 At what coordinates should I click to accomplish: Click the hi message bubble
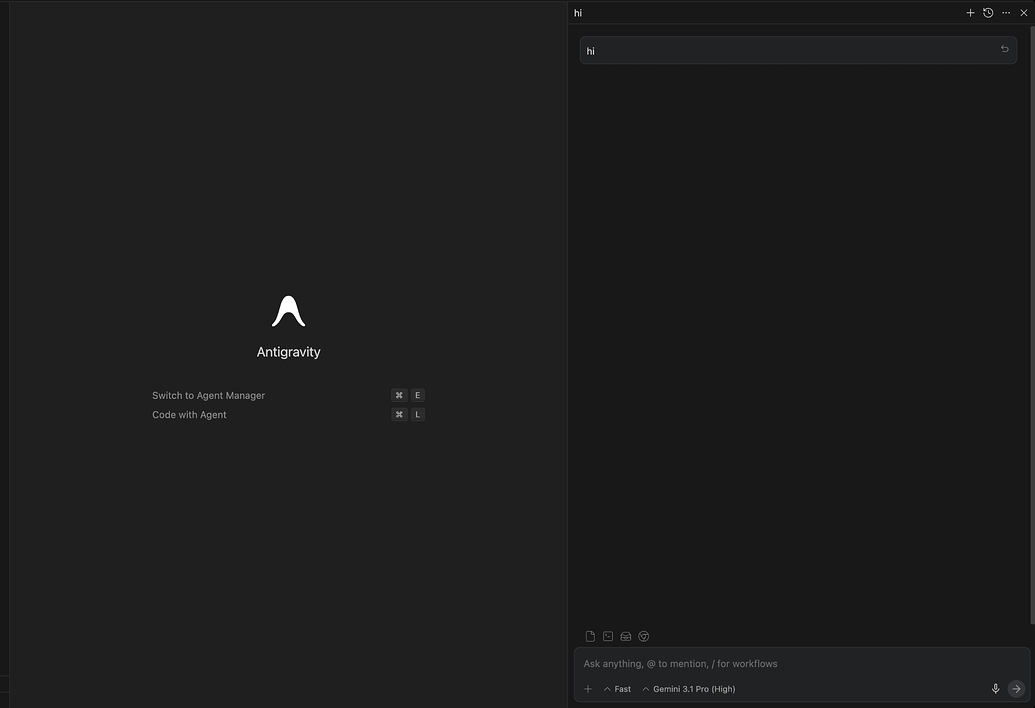click(x=798, y=50)
